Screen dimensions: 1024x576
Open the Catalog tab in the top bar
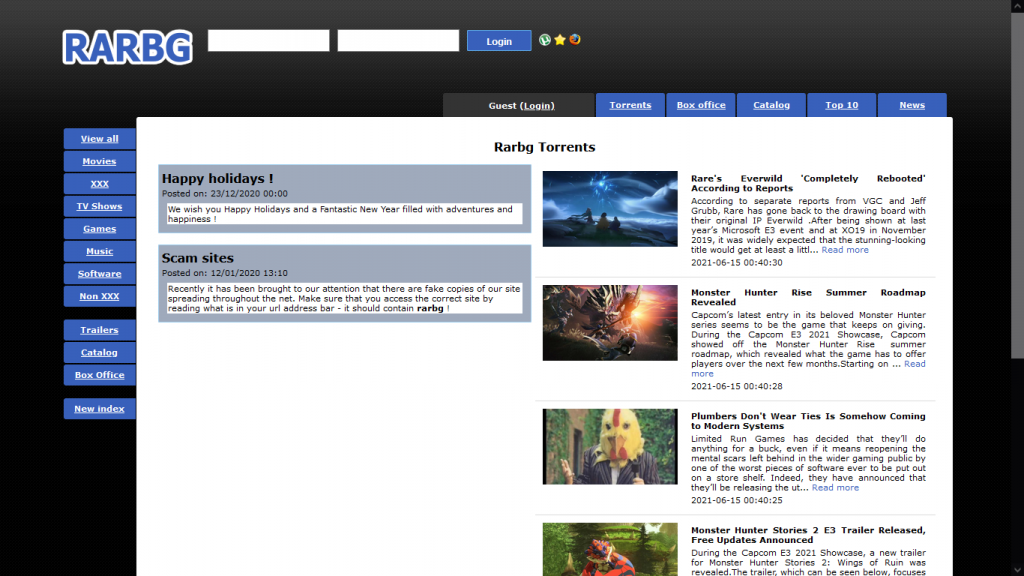(771, 105)
